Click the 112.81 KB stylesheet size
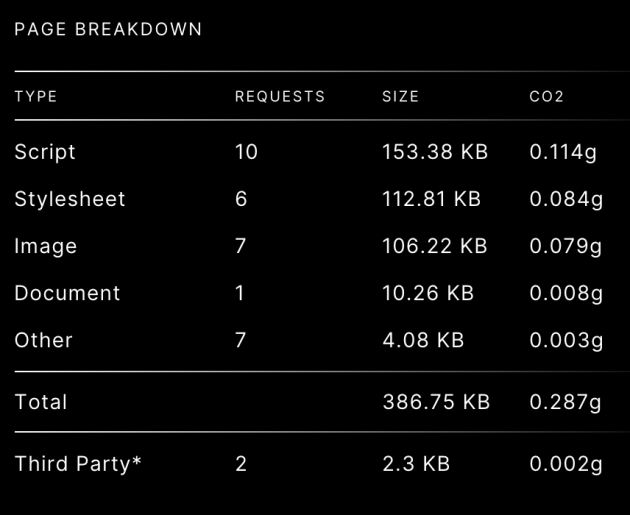This screenshot has width=630, height=515. (x=432, y=199)
